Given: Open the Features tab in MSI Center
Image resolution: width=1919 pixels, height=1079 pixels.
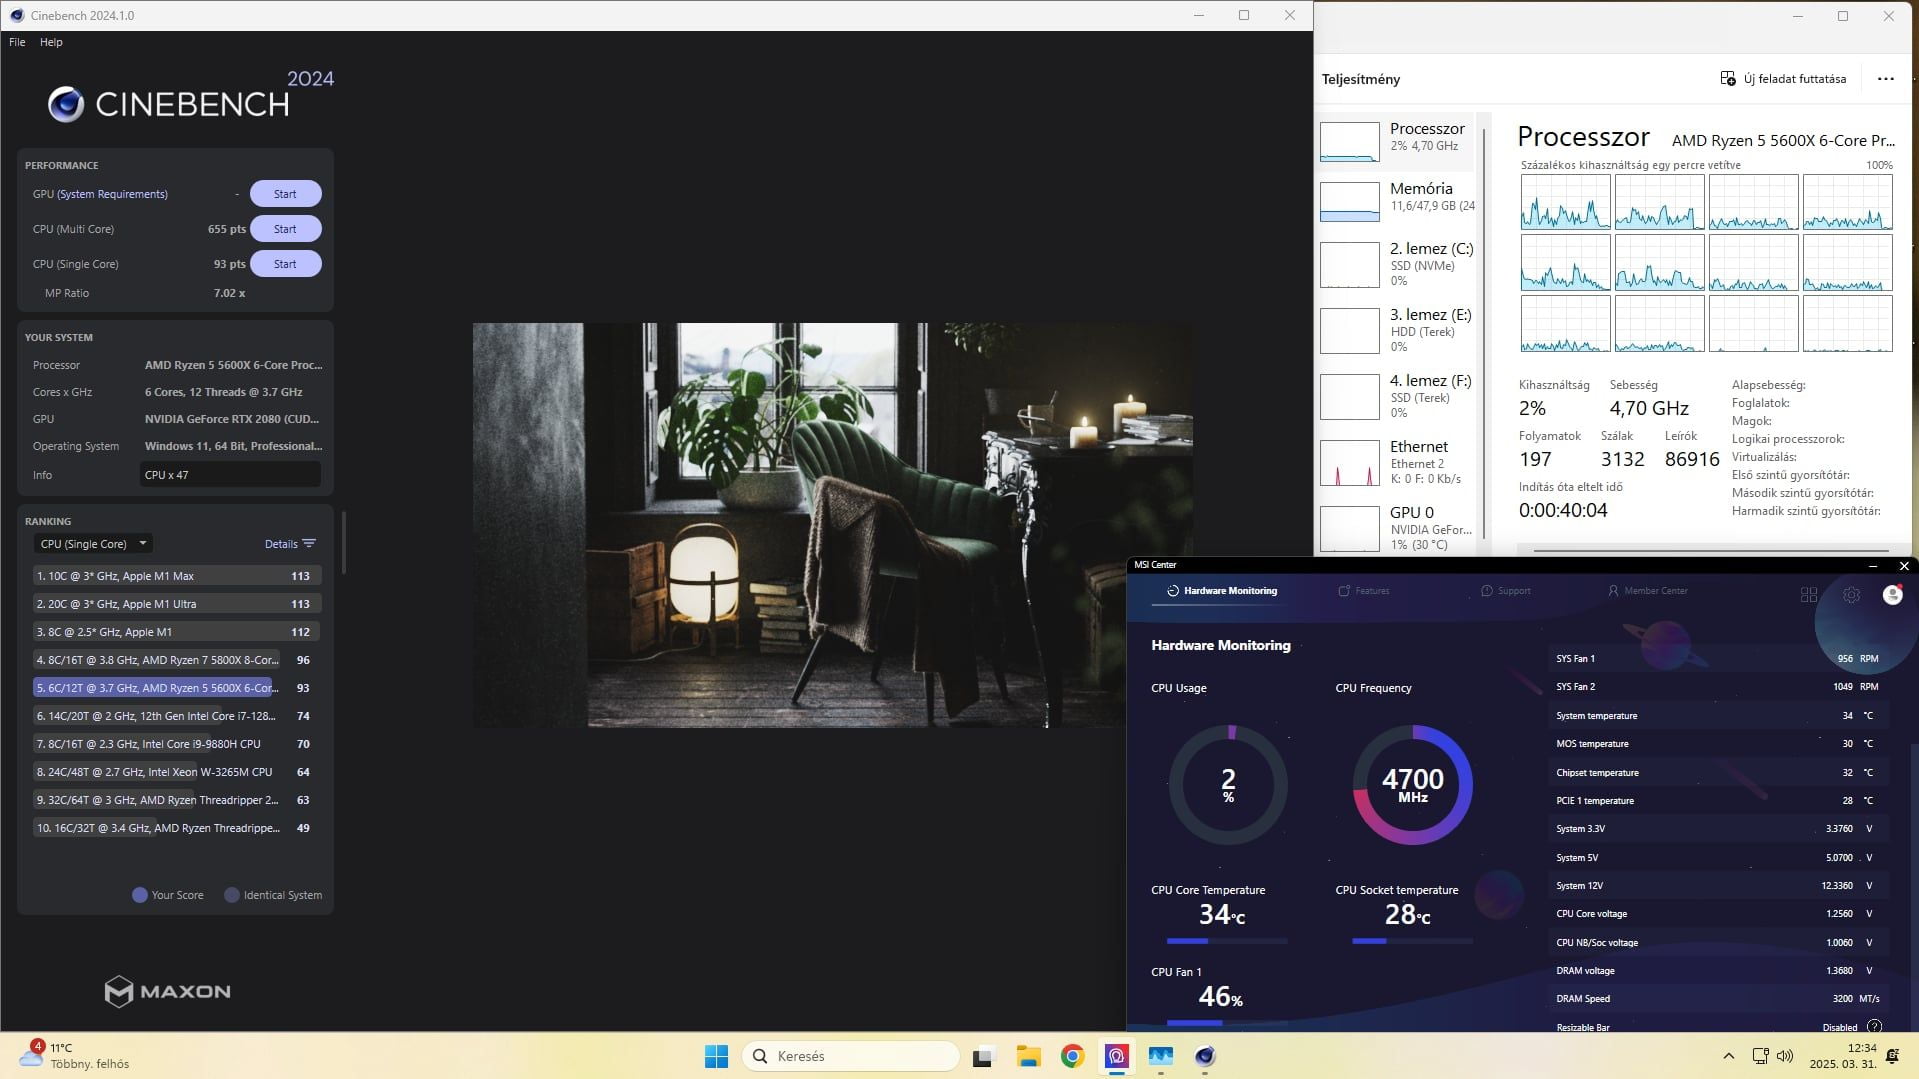Looking at the screenshot, I should (x=1364, y=591).
